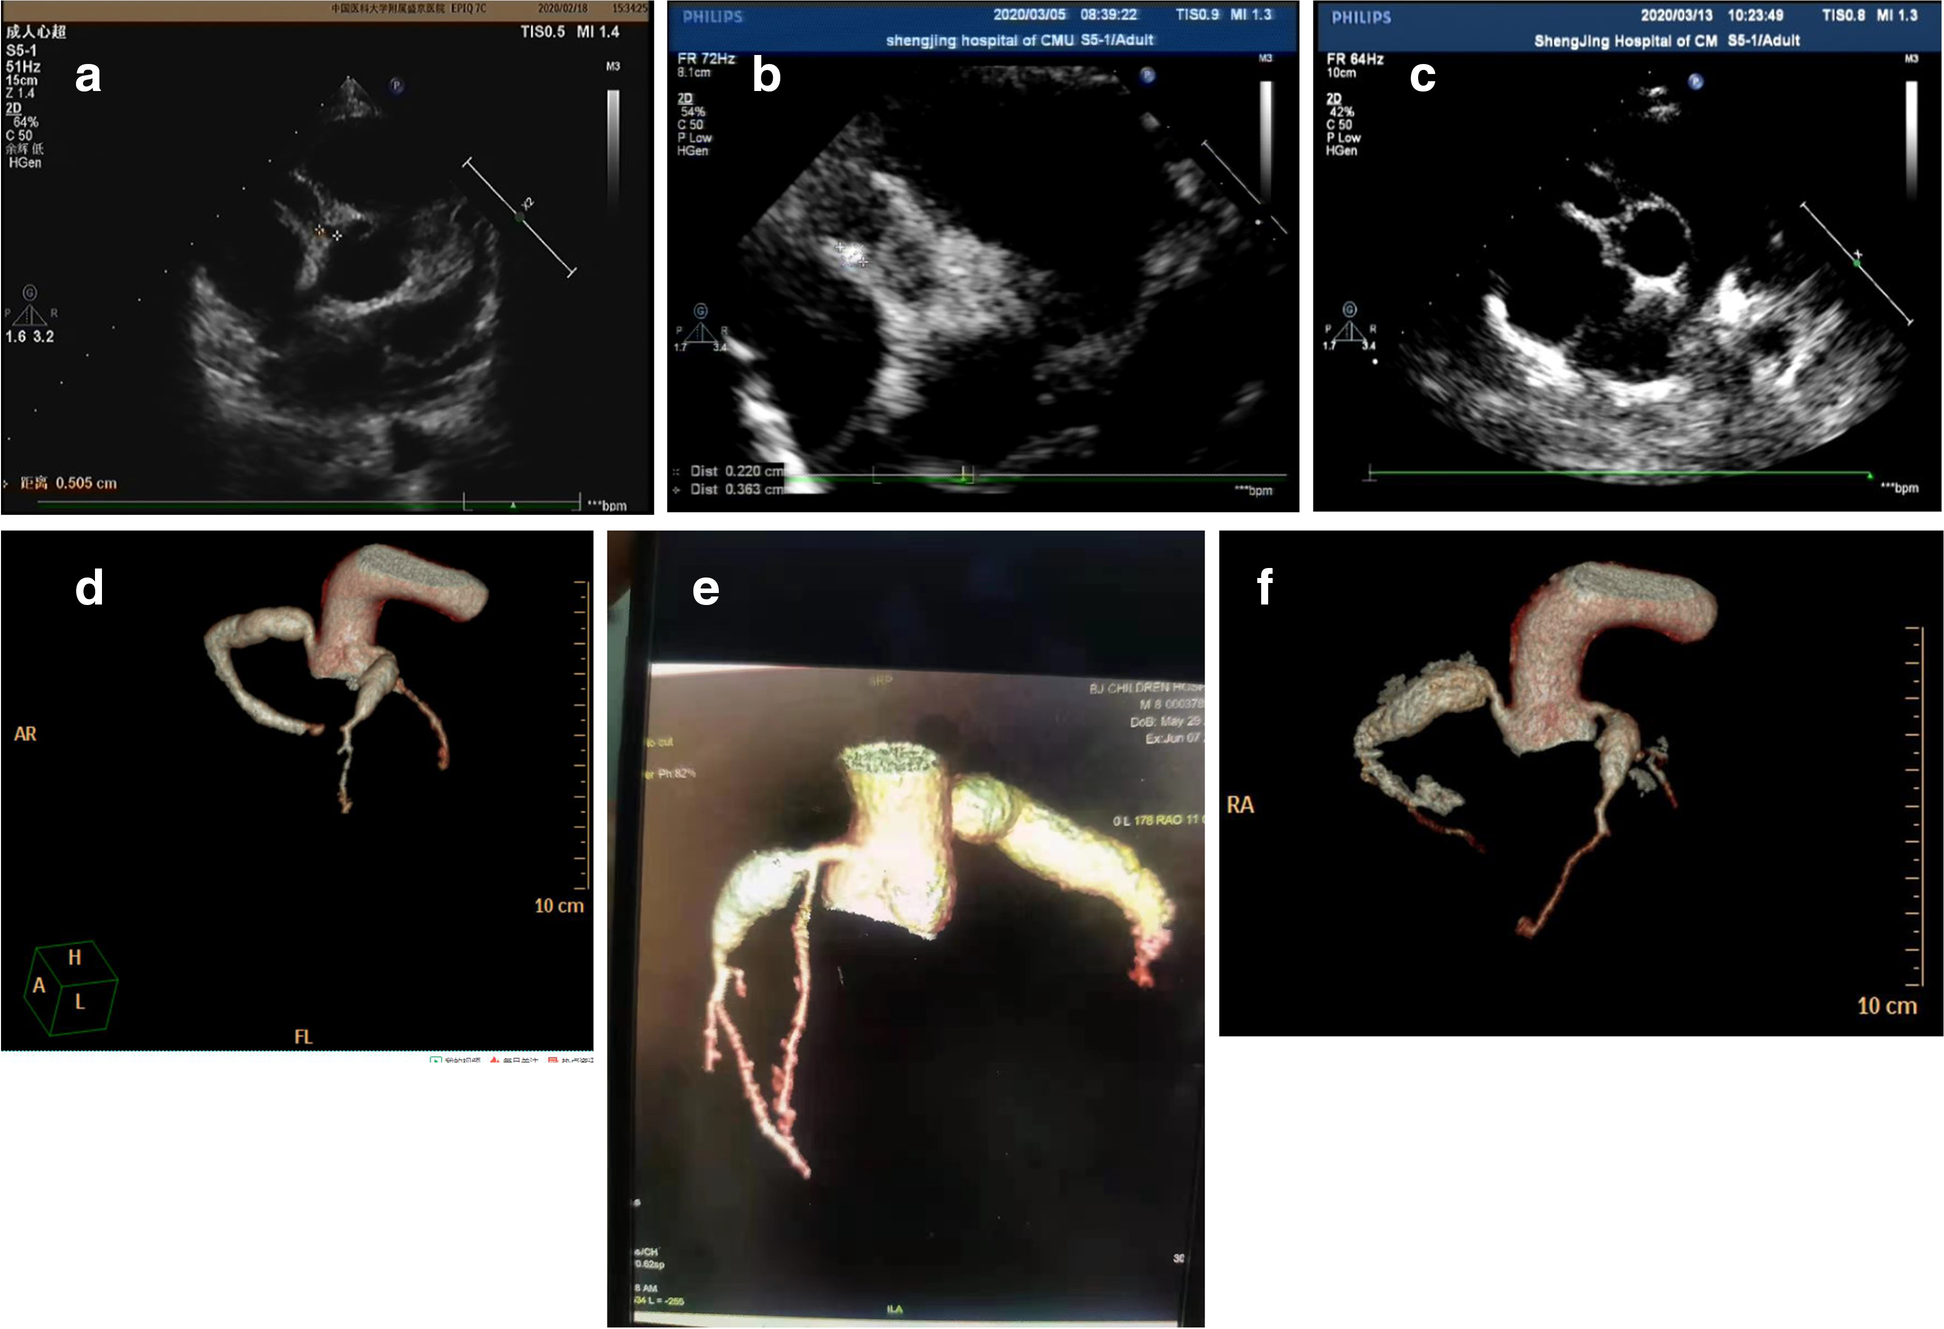The image size is (1944, 1329).
Task: Click the '51Hz' frame rate in panel a
Action: 23,66
